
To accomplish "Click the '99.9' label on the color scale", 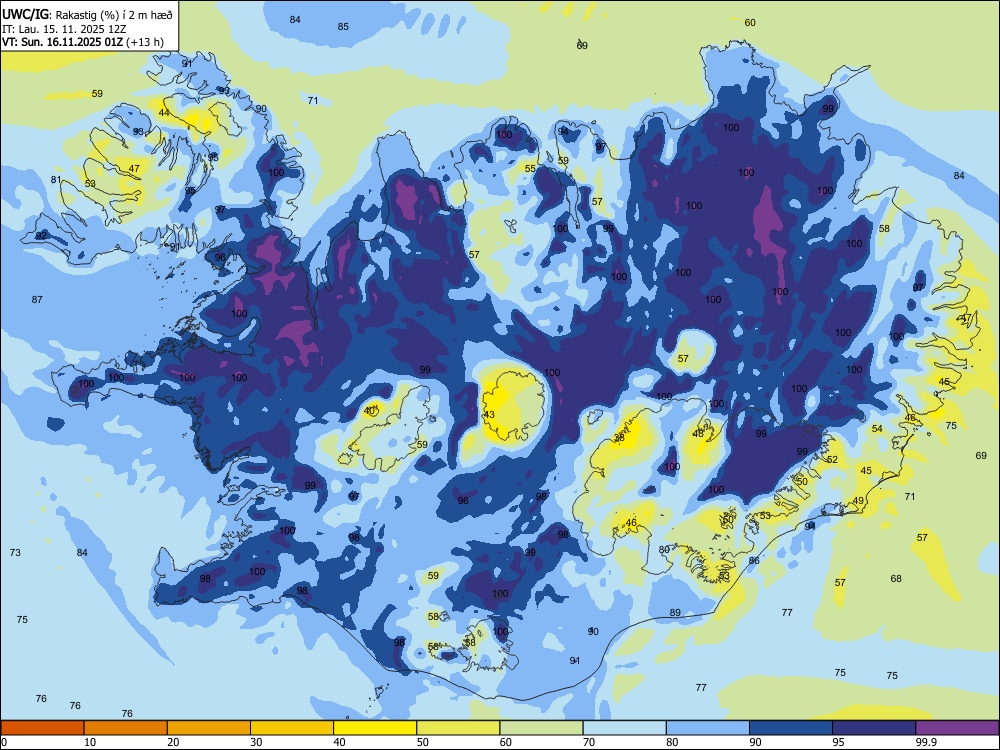I will (x=925, y=742).
